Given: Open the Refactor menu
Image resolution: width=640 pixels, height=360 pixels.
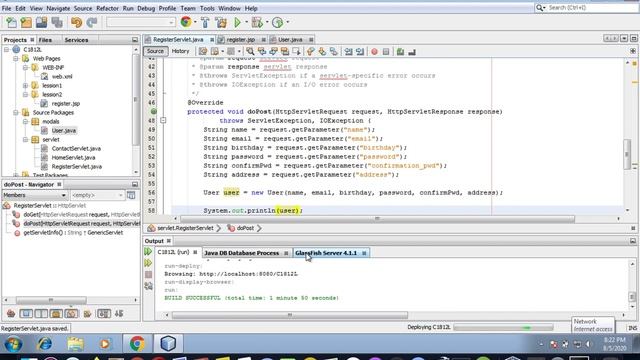Looking at the screenshot, I should coord(107,8).
